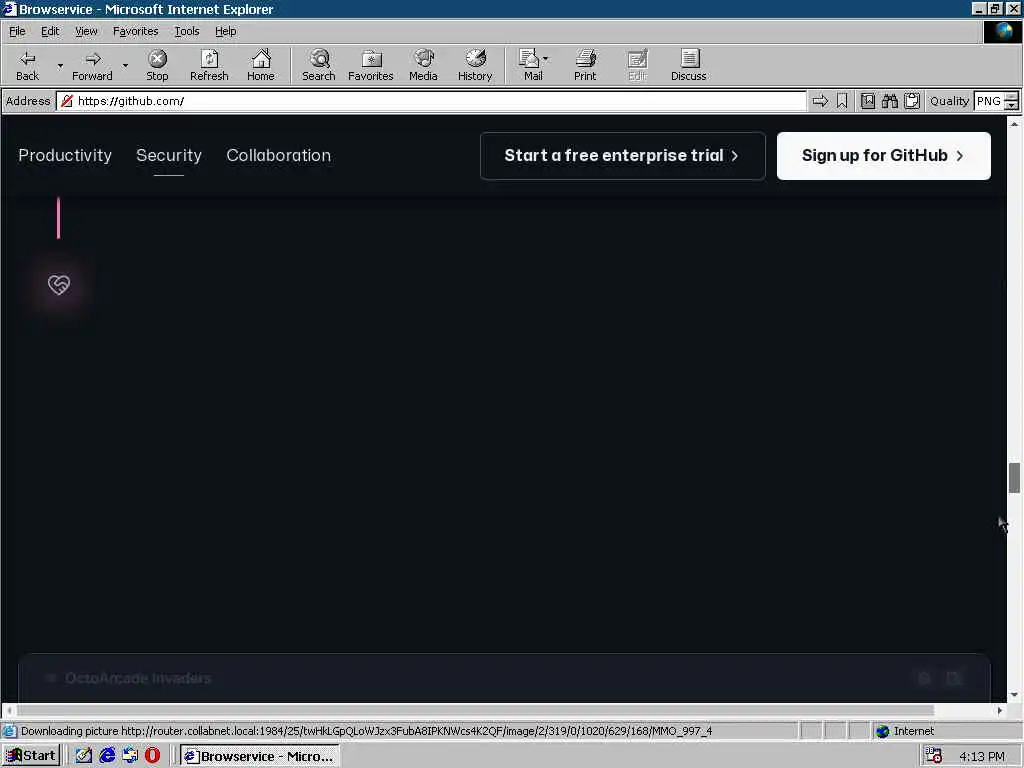Screen dimensions: 1024x768
Task: Open the Search pane
Action: [319, 65]
